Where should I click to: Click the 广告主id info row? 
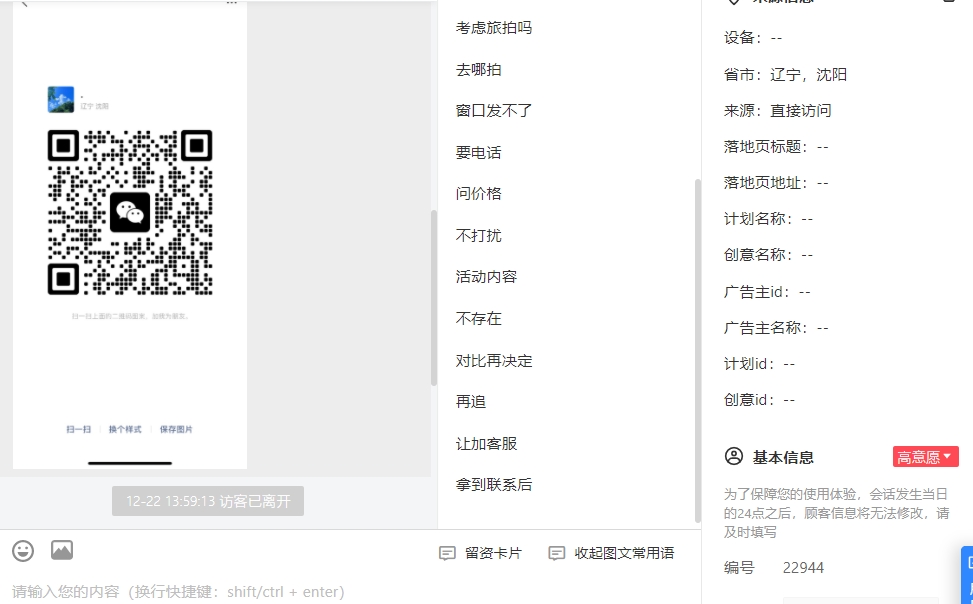767,292
